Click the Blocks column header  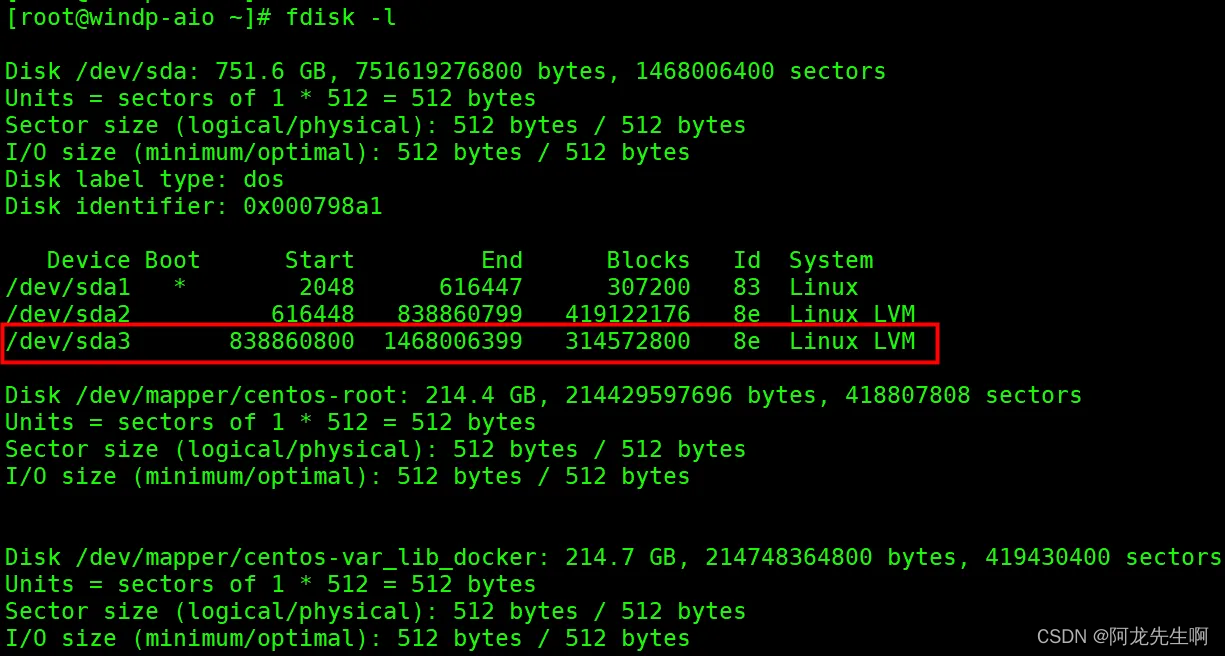tap(648, 261)
